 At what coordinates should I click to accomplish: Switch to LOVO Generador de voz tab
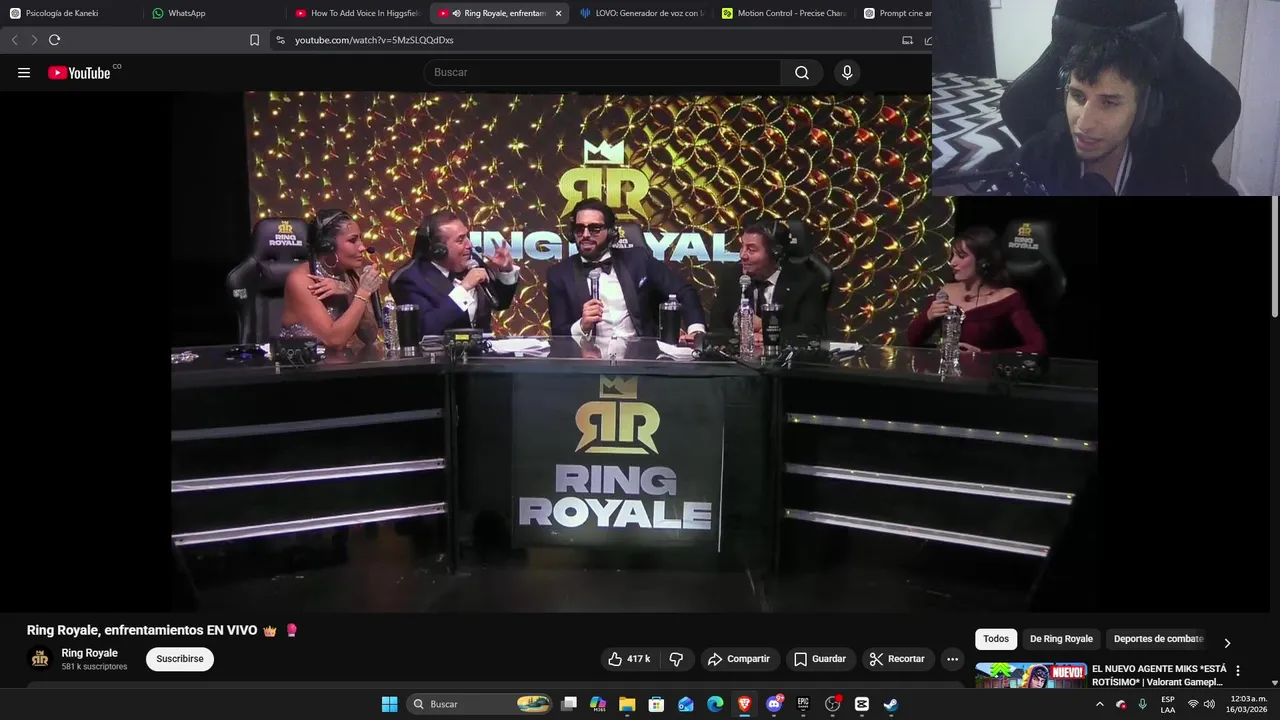point(642,13)
